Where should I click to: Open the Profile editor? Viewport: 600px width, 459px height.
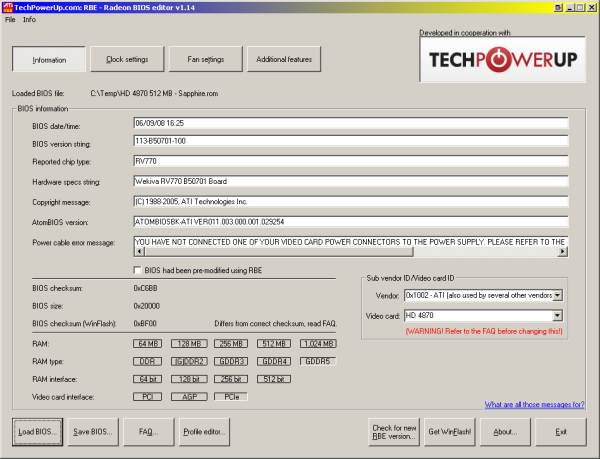click(204, 432)
